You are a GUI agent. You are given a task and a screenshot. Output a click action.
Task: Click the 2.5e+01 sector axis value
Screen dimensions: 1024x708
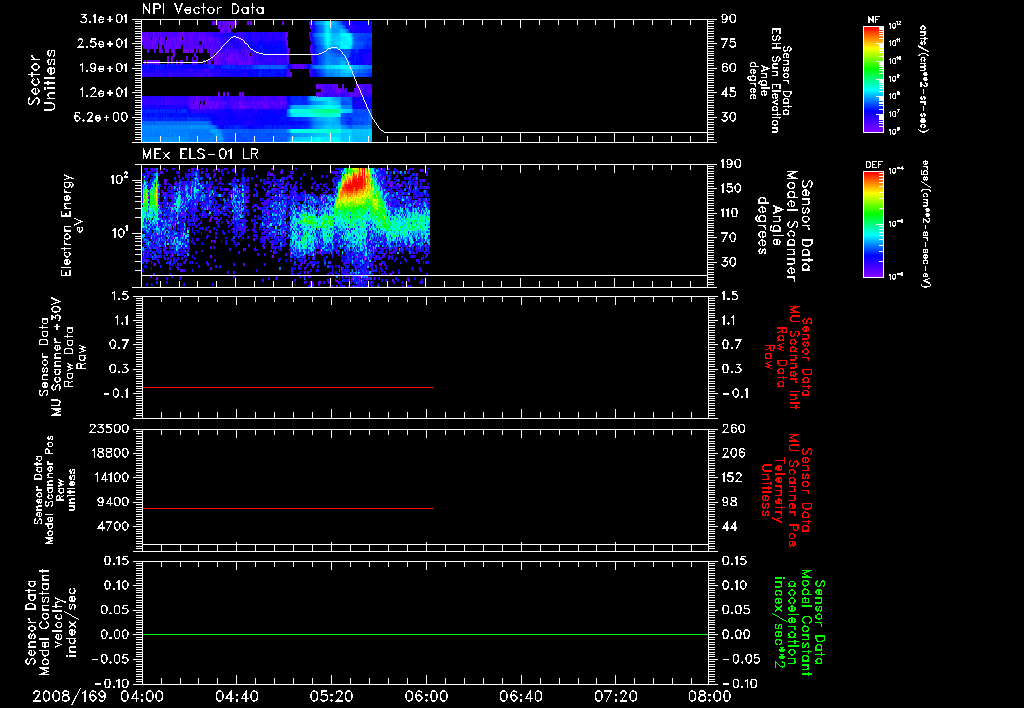(x=104, y=43)
